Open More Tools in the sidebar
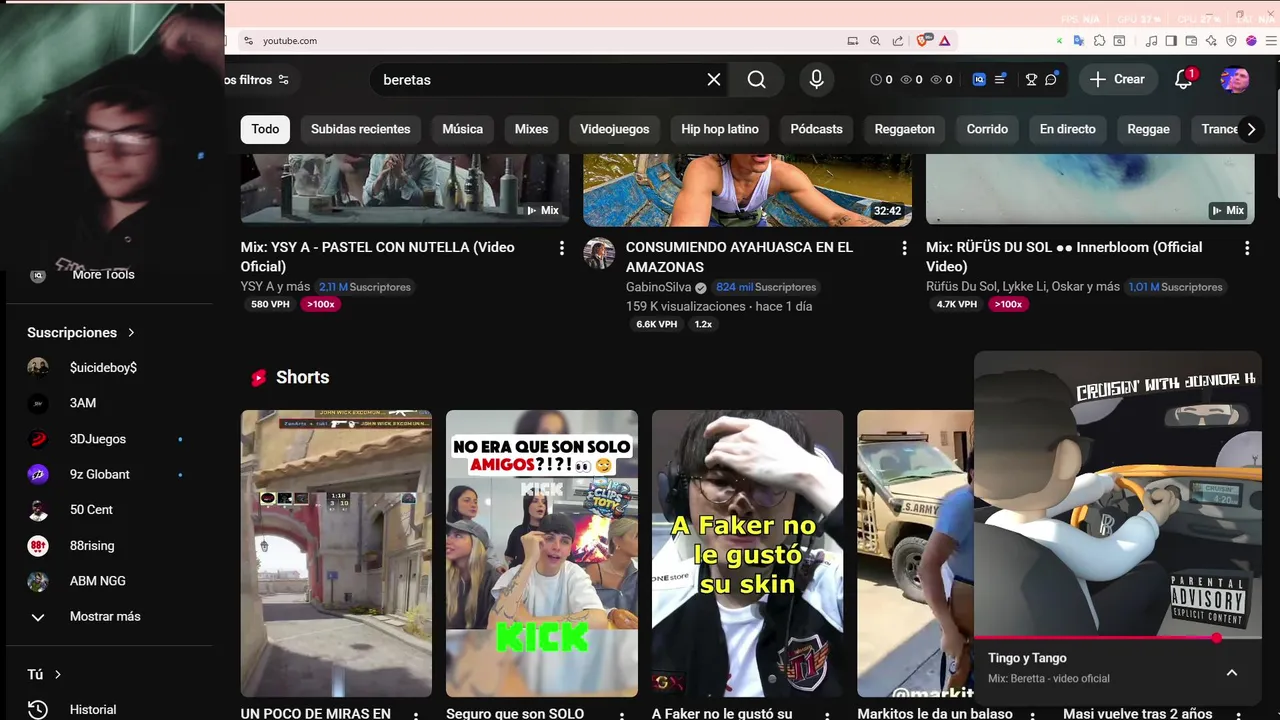This screenshot has width=1280, height=720. [103, 274]
